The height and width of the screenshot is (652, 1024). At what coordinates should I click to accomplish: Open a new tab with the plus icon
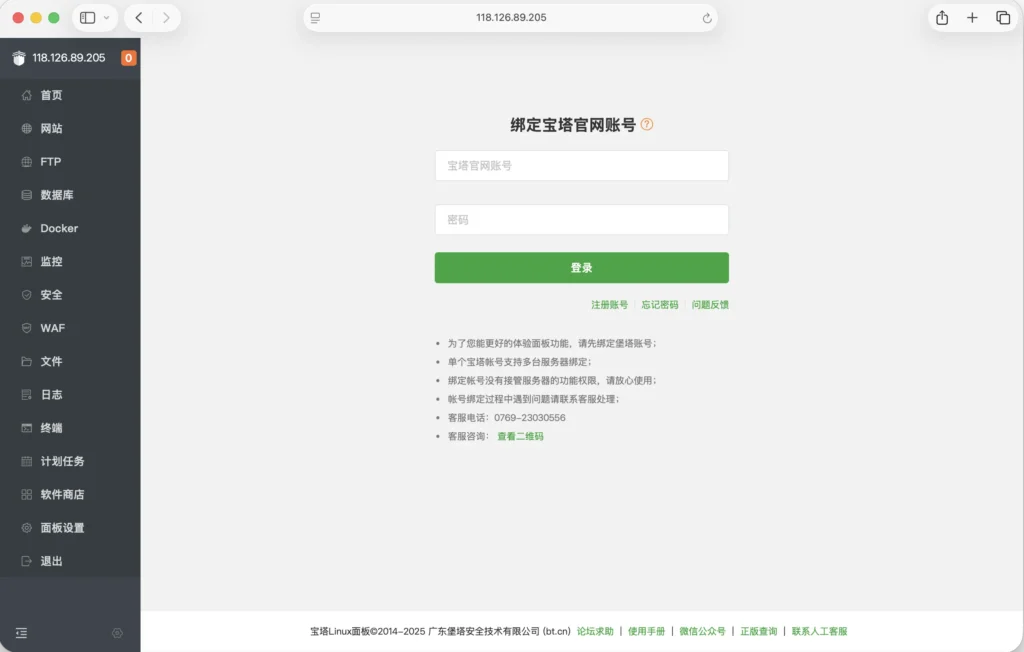tap(972, 18)
